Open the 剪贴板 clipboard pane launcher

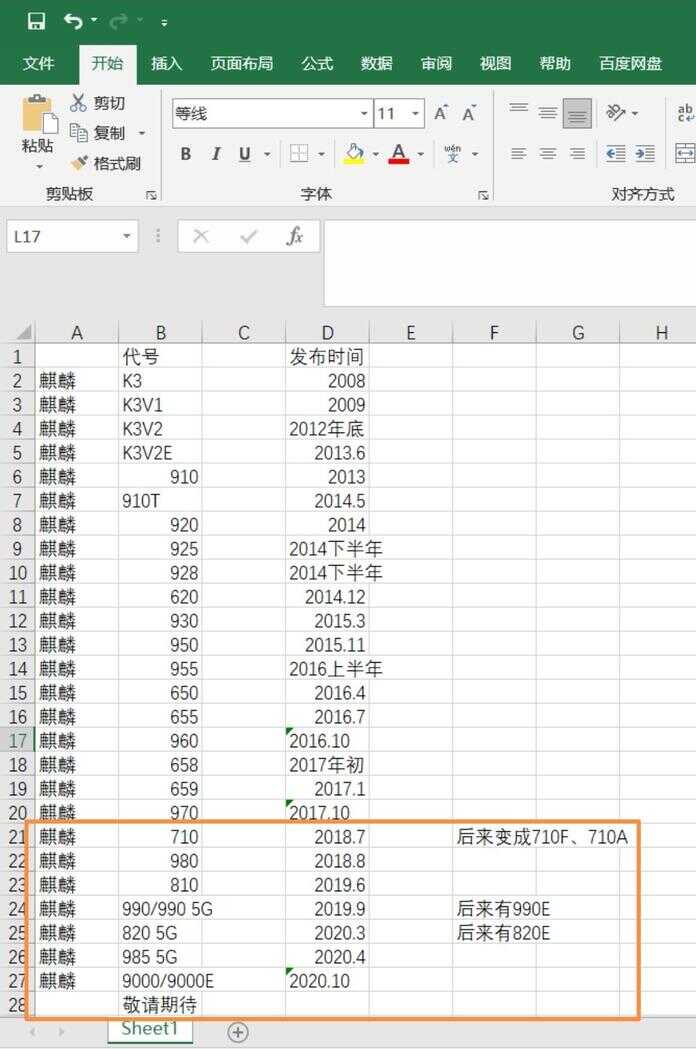click(151, 195)
